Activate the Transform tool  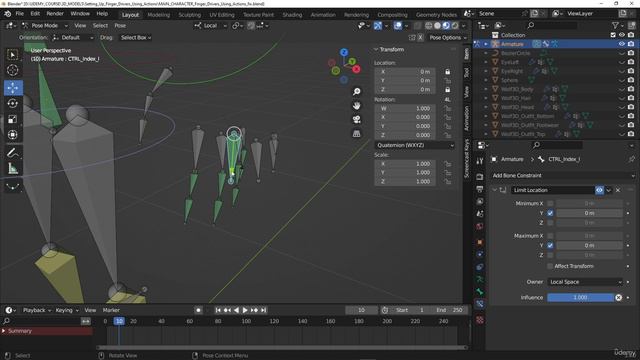[x=13, y=135]
